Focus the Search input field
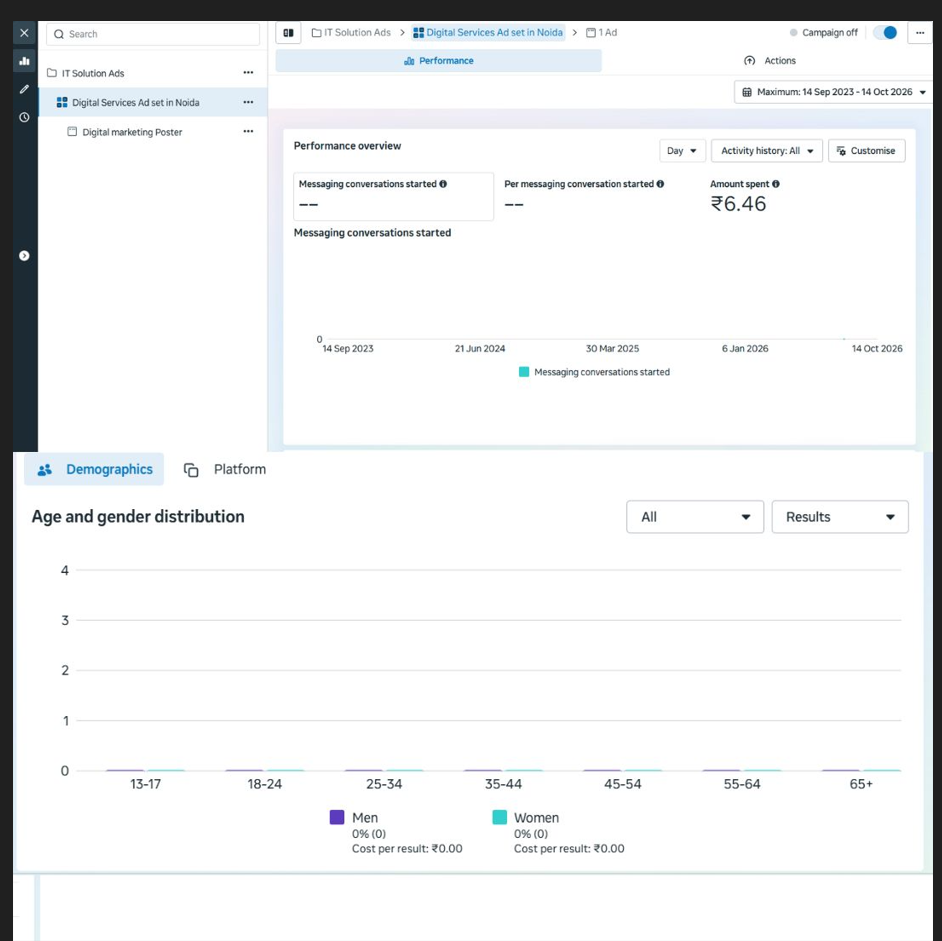The width and height of the screenshot is (942, 941). coord(153,34)
